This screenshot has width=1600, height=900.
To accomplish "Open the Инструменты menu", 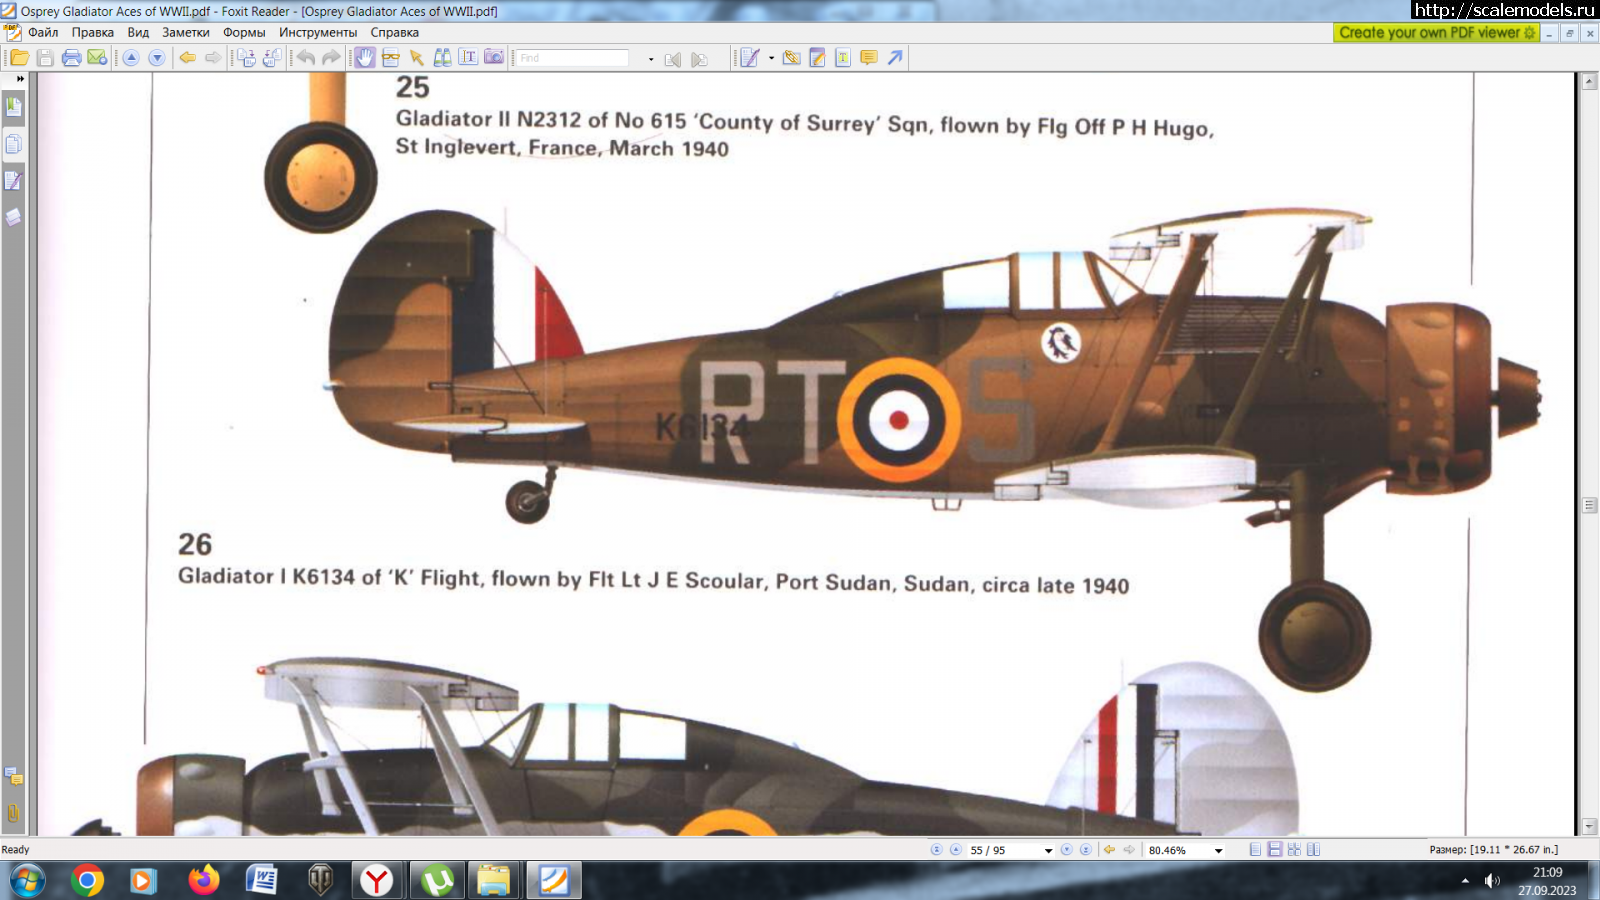I will click(x=318, y=32).
